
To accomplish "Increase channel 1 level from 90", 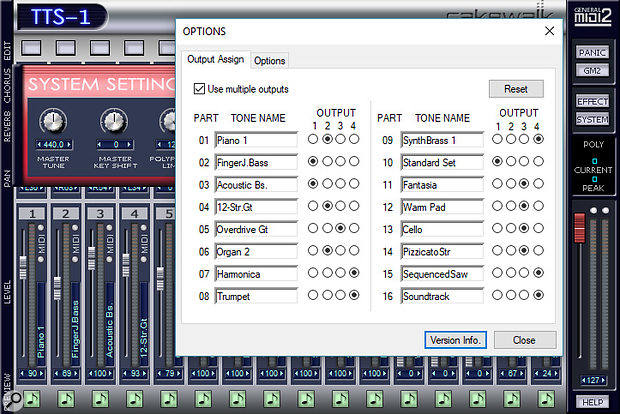I will (41, 373).
